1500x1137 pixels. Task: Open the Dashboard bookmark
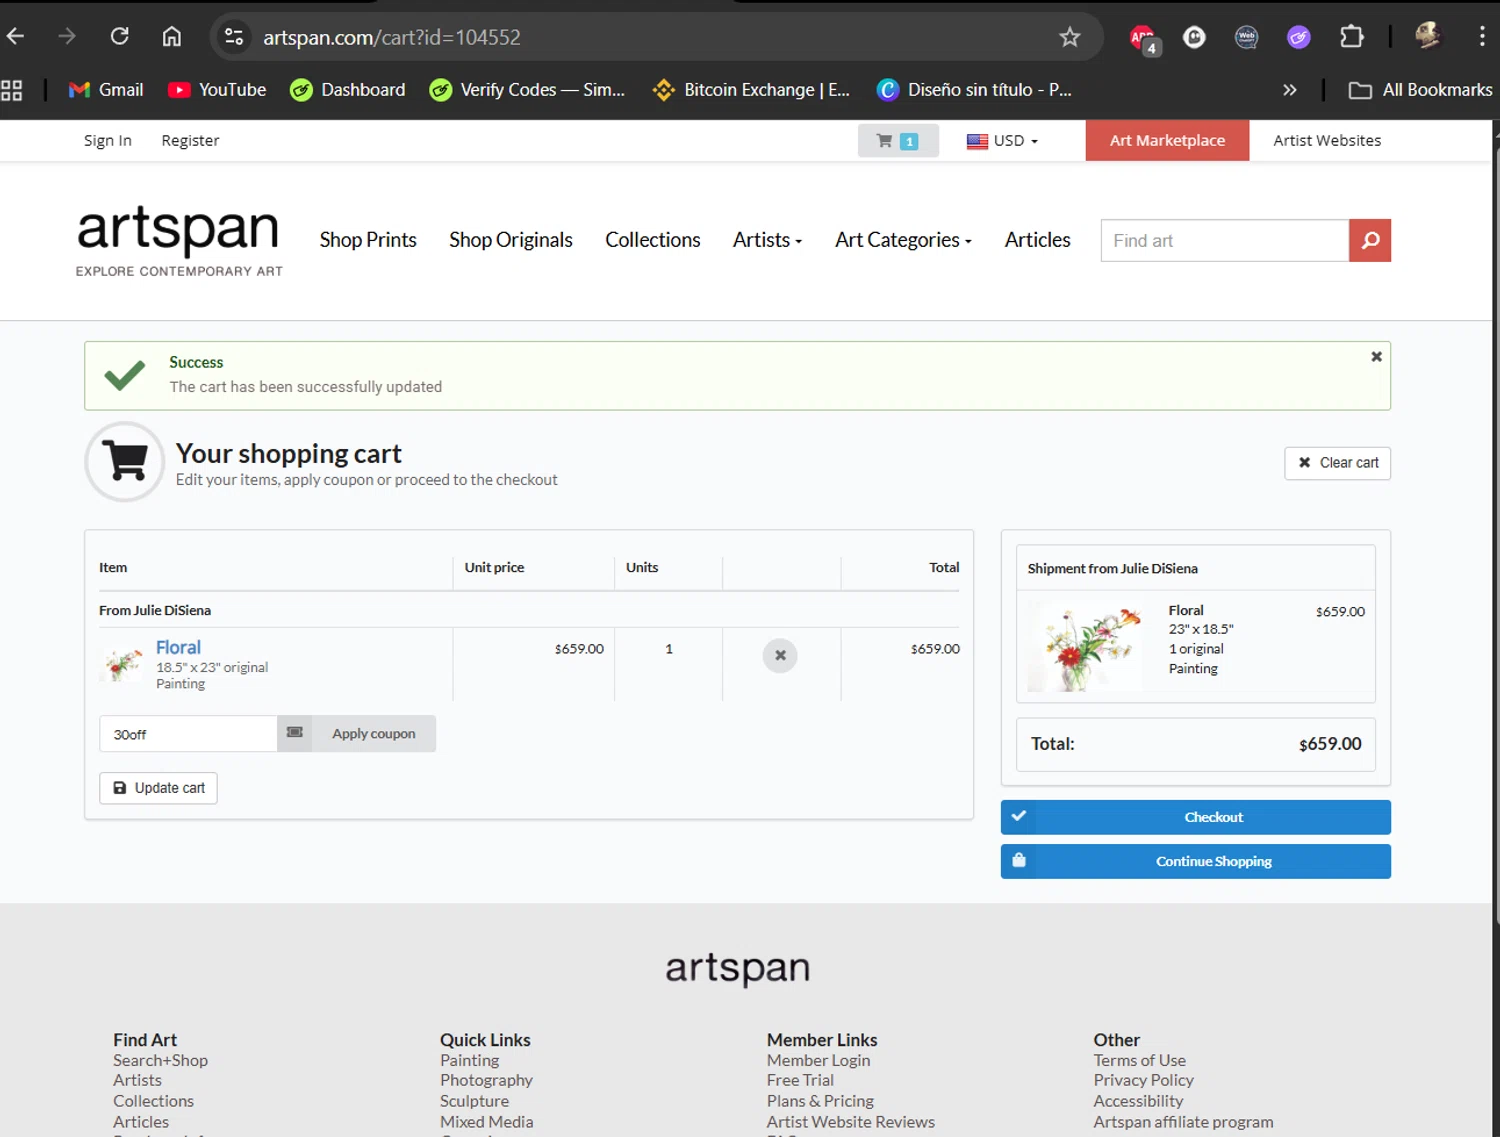pos(348,90)
